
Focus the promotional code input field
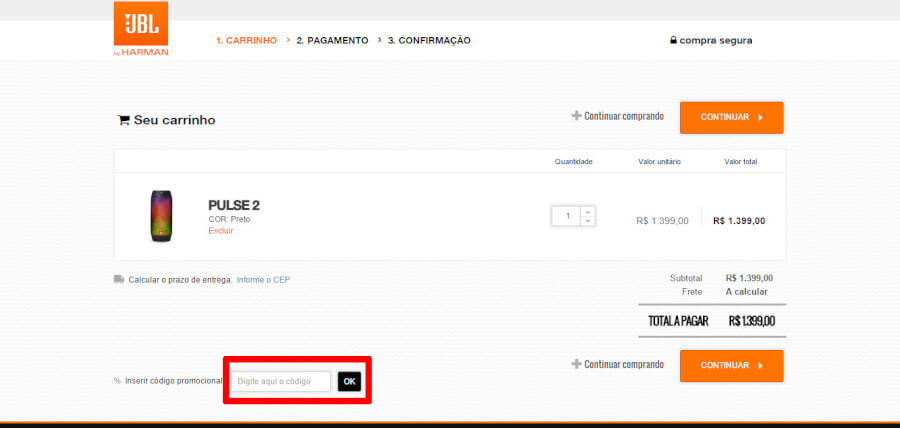pyautogui.click(x=281, y=381)
